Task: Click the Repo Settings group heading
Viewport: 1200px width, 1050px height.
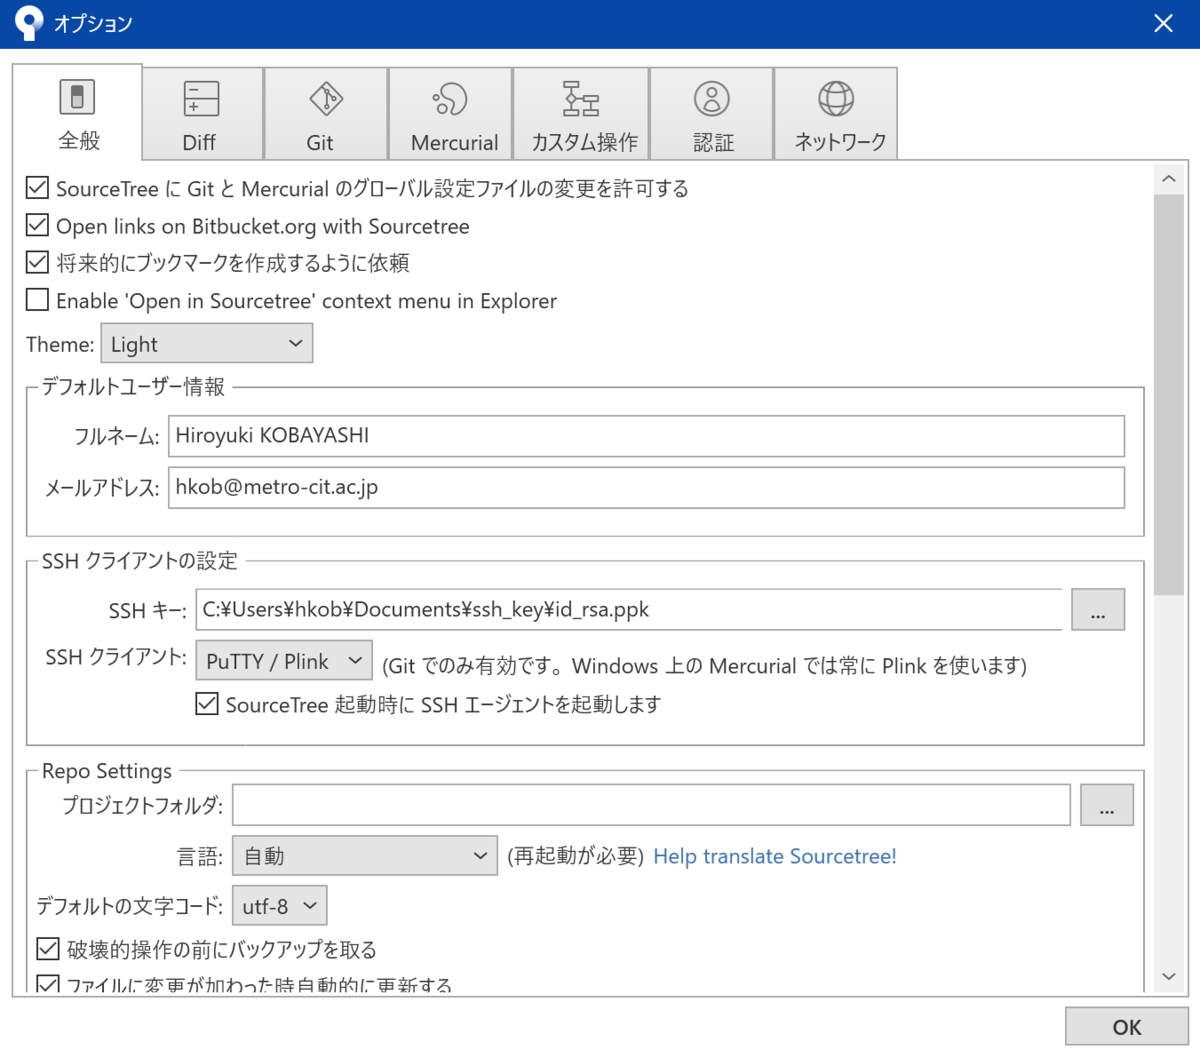Action: 107,771
